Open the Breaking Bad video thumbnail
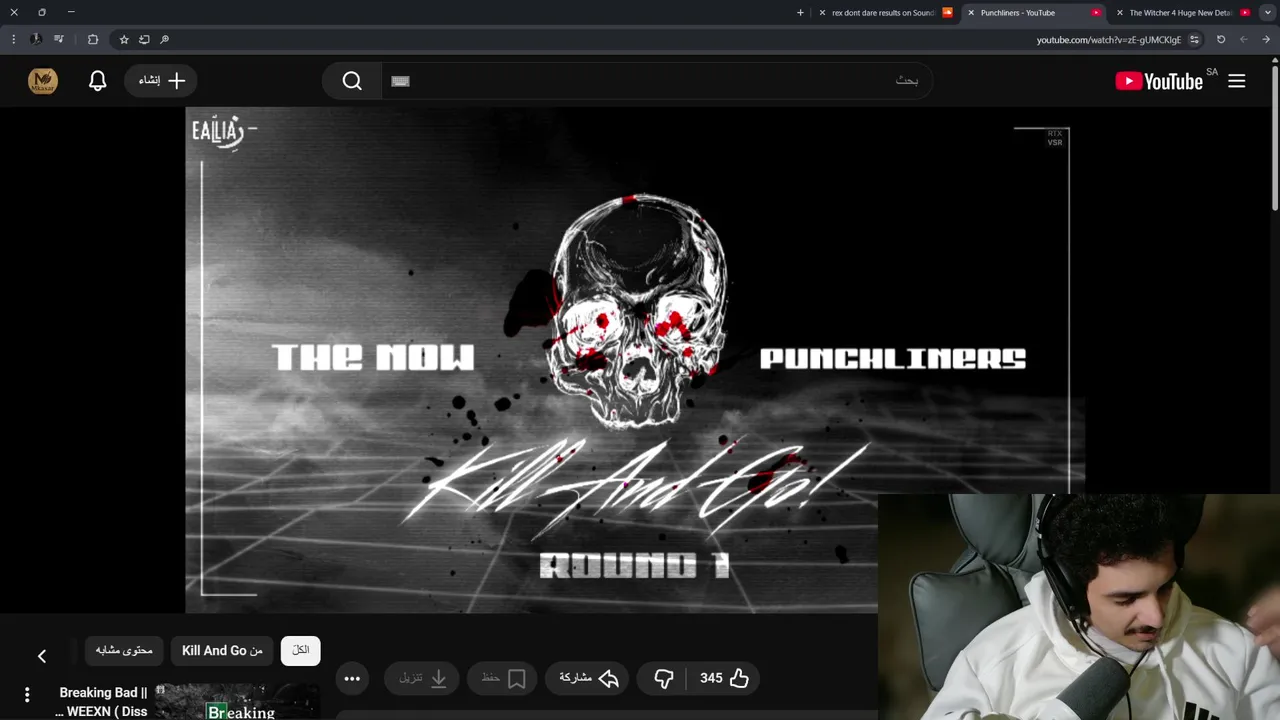1280x720 pixels. click(x=238, y=702)
